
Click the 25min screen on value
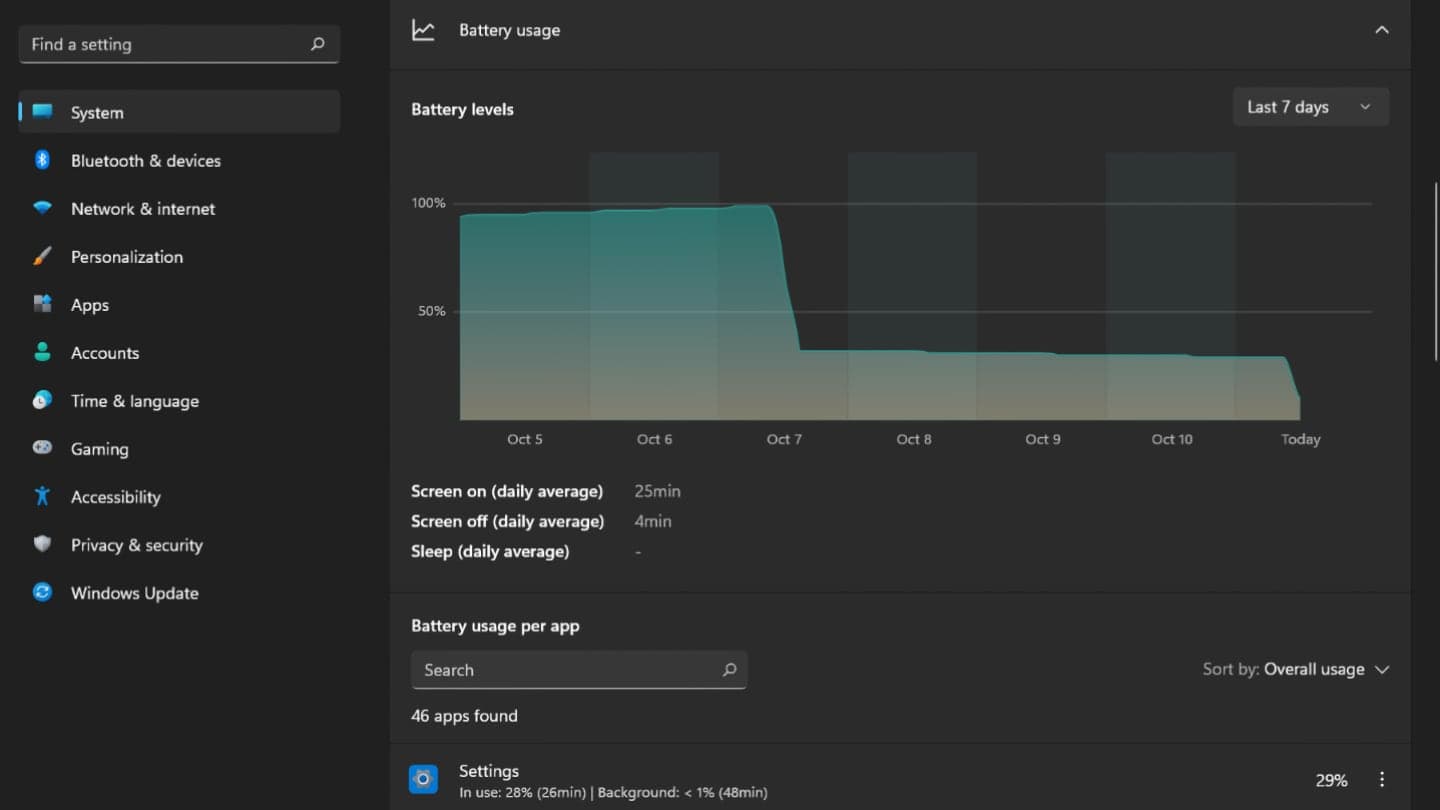click(657, 491)
